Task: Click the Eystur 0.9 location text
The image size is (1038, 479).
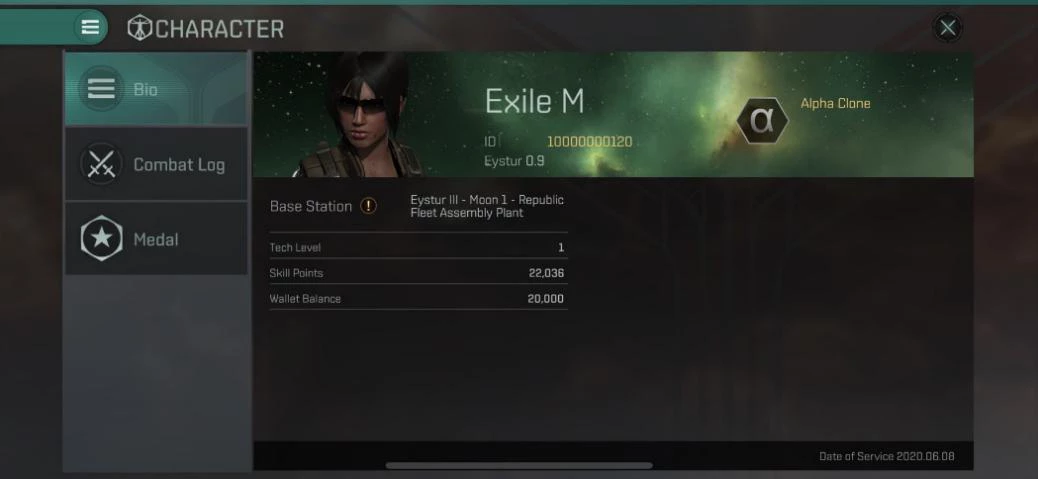Action: [x=514, y=161]
